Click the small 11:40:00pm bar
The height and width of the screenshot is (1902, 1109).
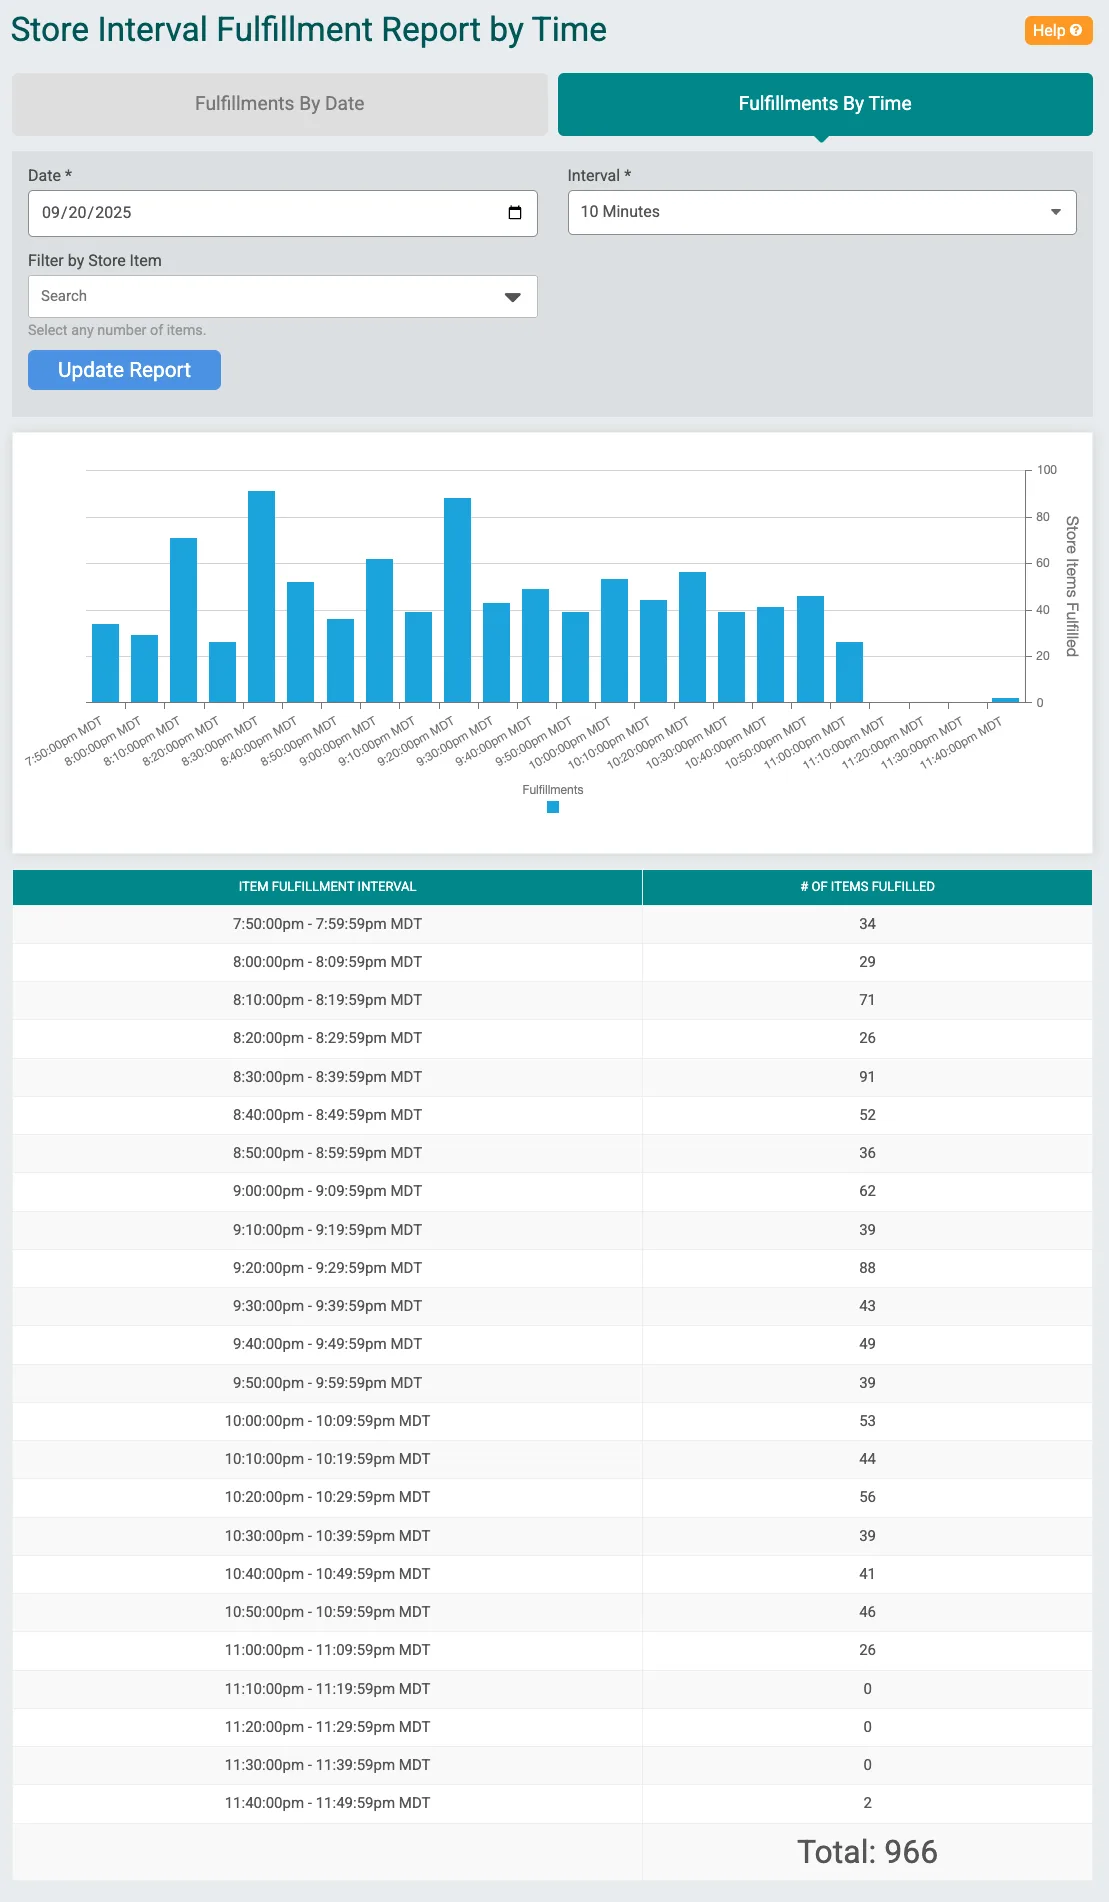tap(1005, 700)
